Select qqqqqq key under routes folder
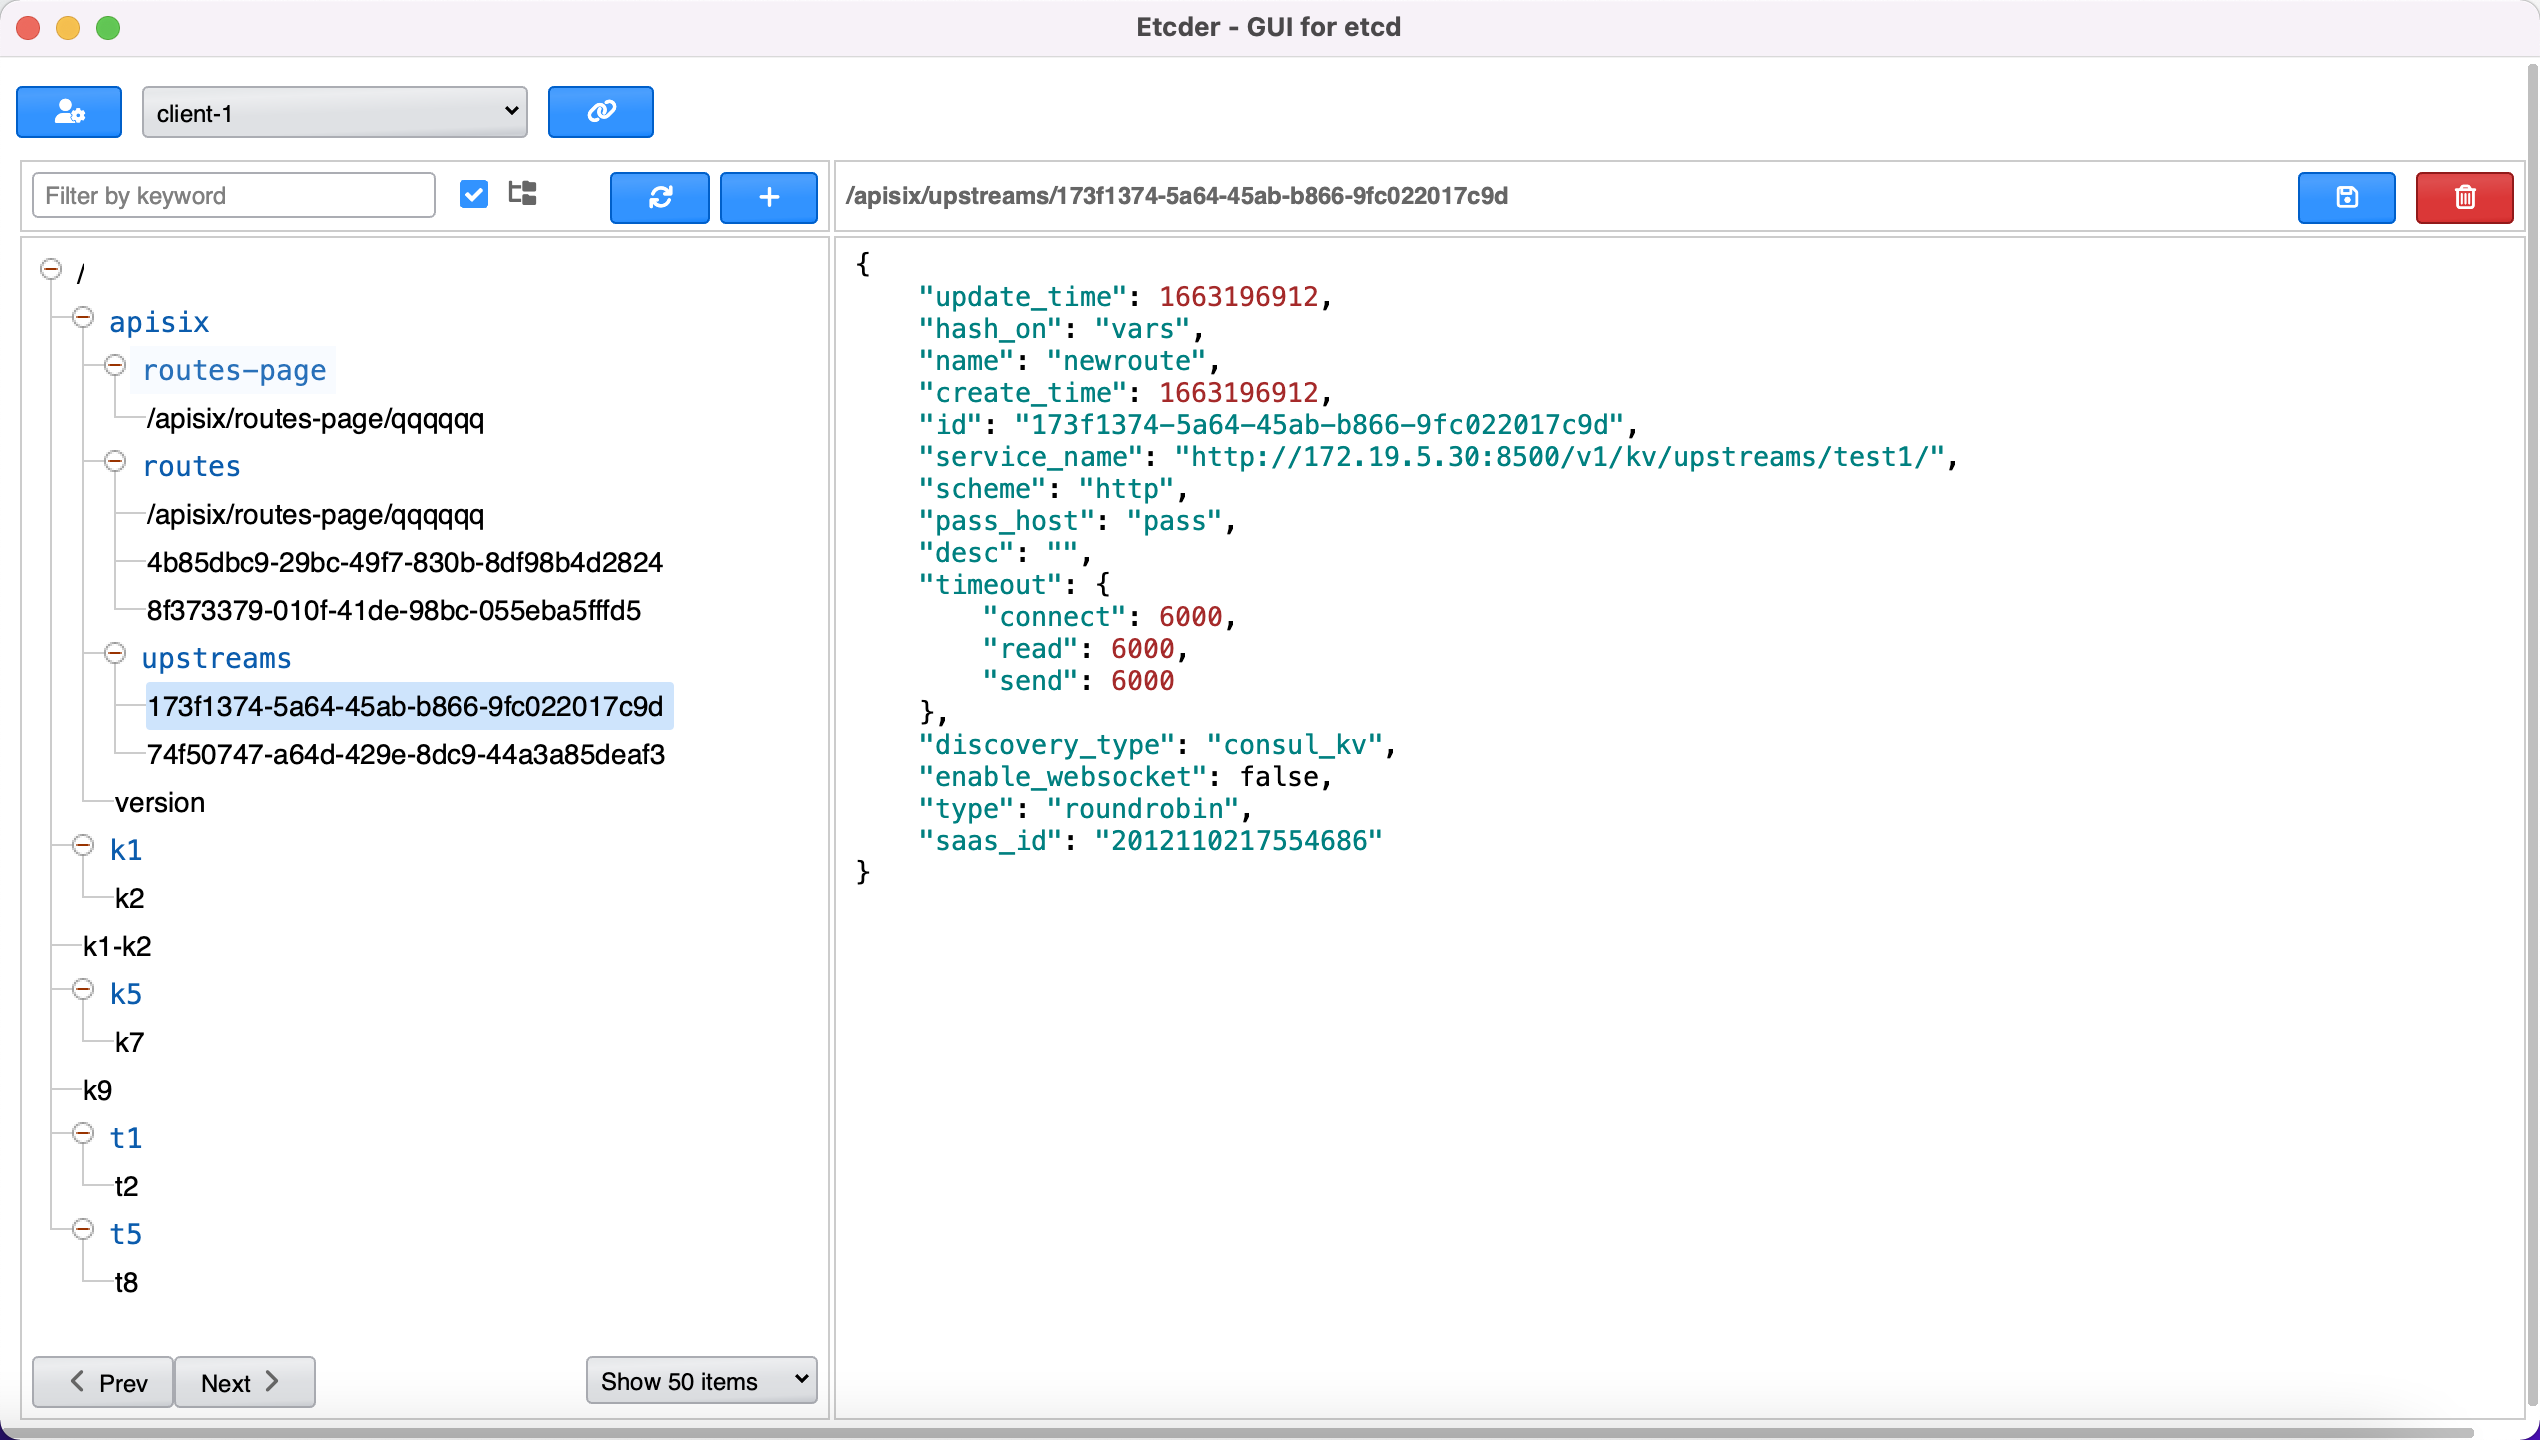 click(x=315, y=515)
